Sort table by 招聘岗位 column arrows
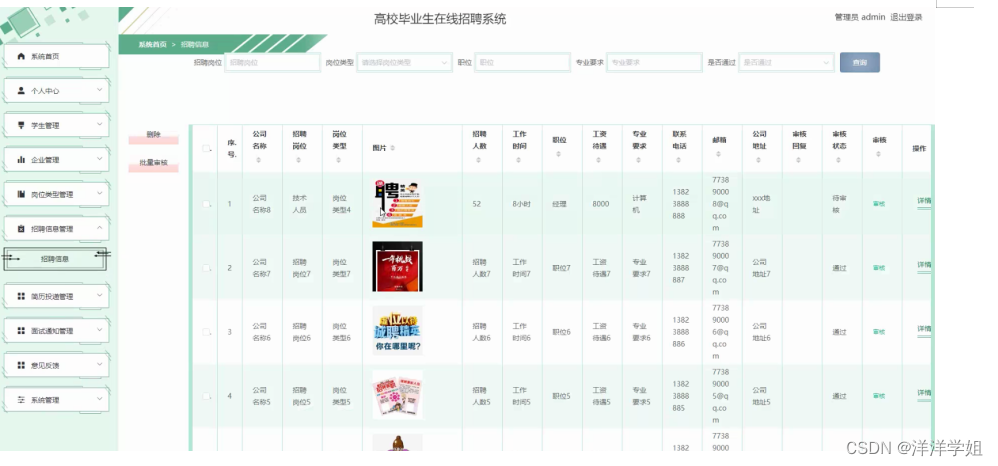 click(299, 160)
